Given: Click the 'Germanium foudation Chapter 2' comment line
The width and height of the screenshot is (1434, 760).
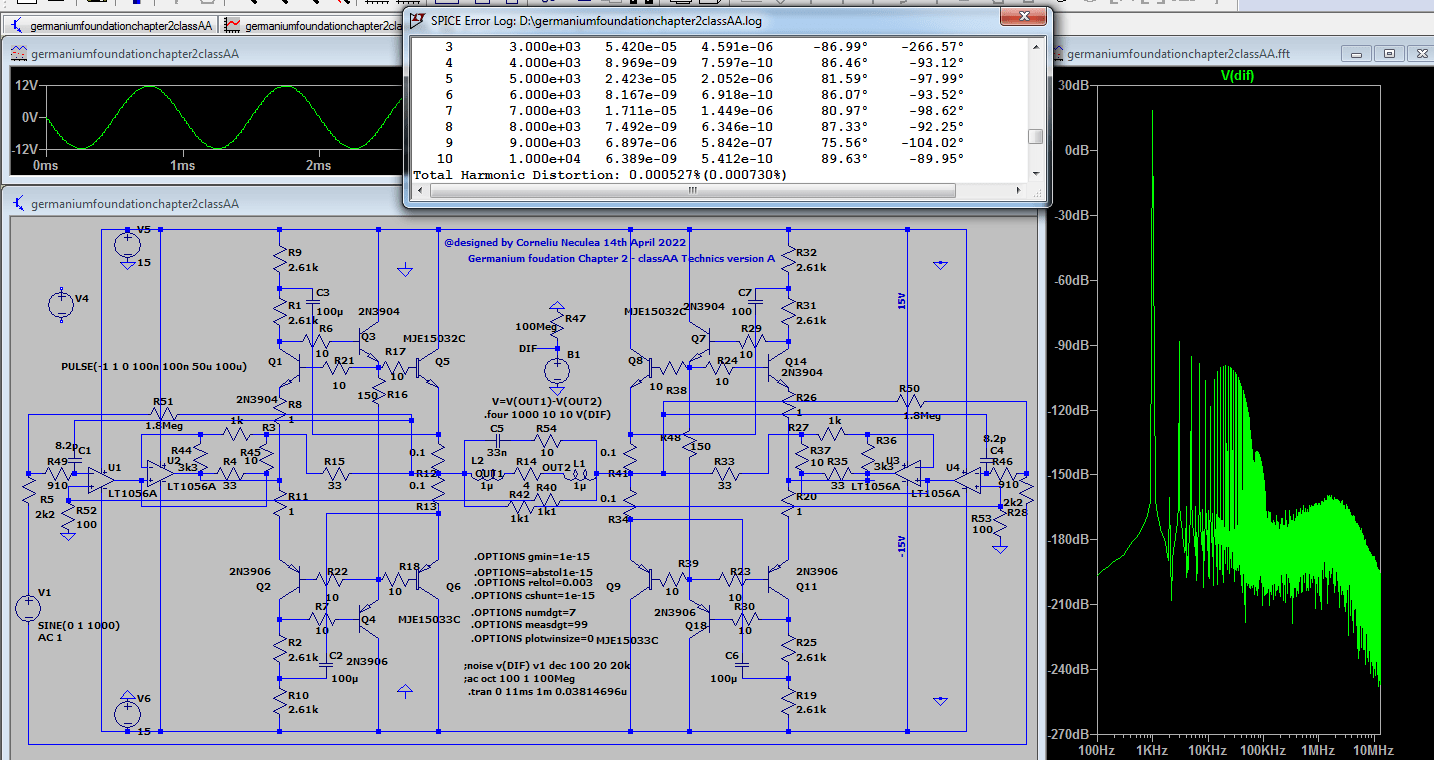Looking at the screenshot, I should point(621,258).
